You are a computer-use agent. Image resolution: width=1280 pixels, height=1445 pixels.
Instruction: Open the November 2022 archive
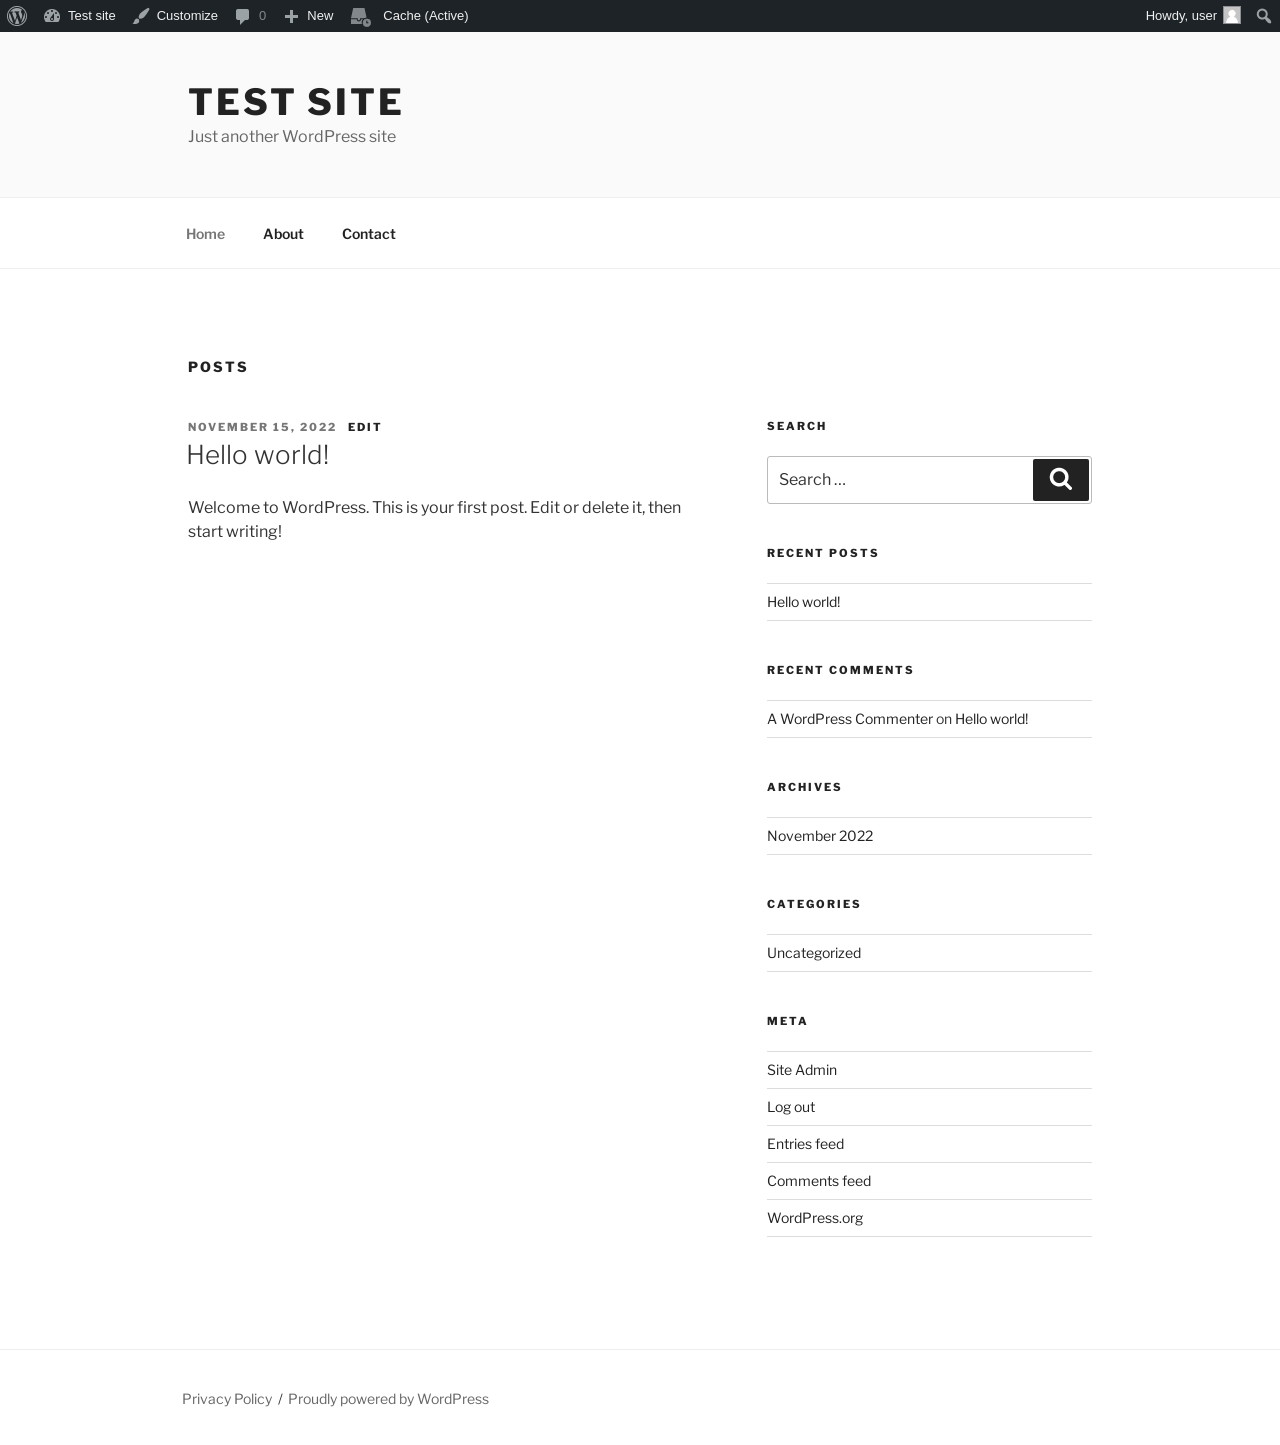[x=819, y=835]
